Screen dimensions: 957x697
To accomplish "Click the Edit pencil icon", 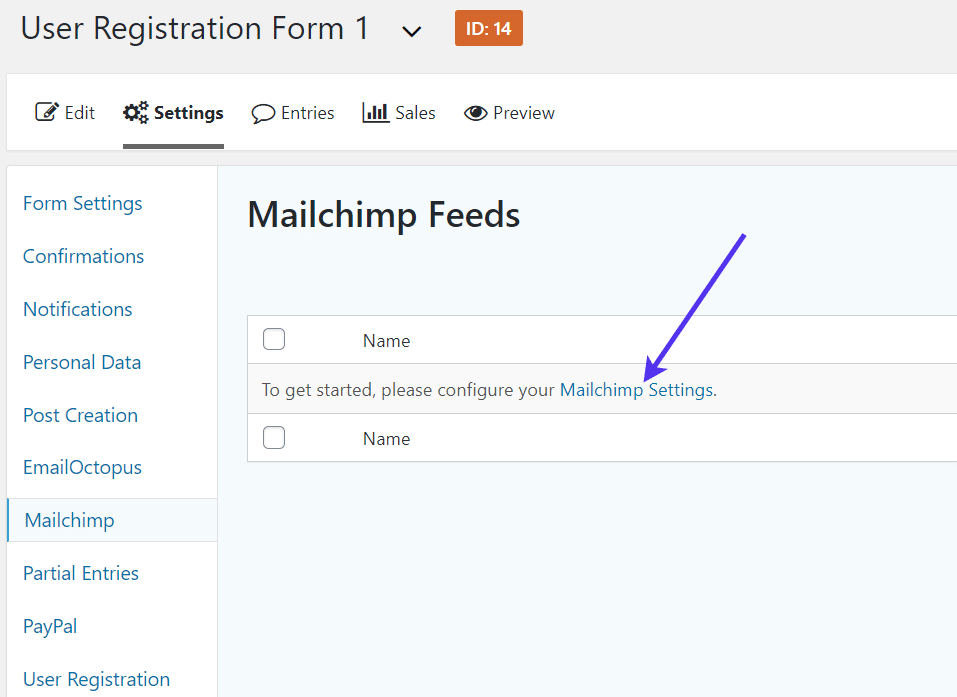I will (47, 112).
